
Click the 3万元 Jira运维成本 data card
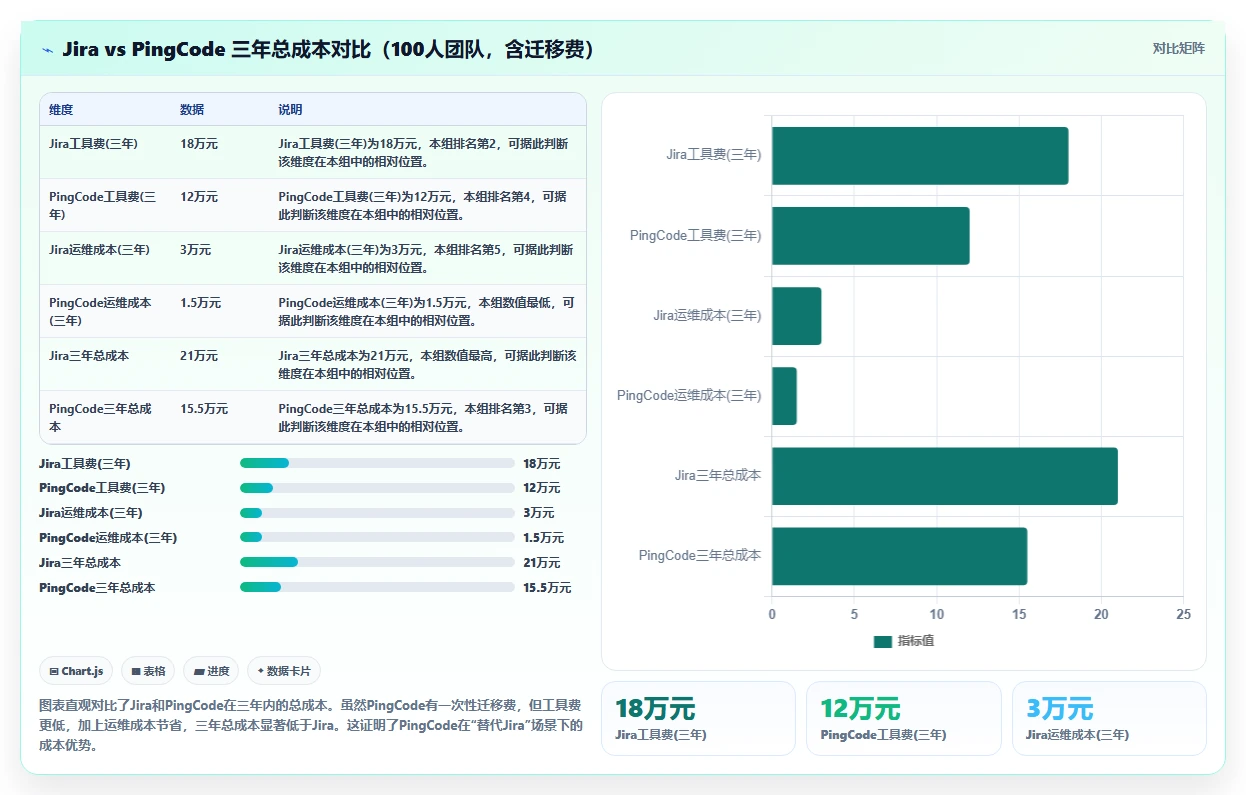1109,718
